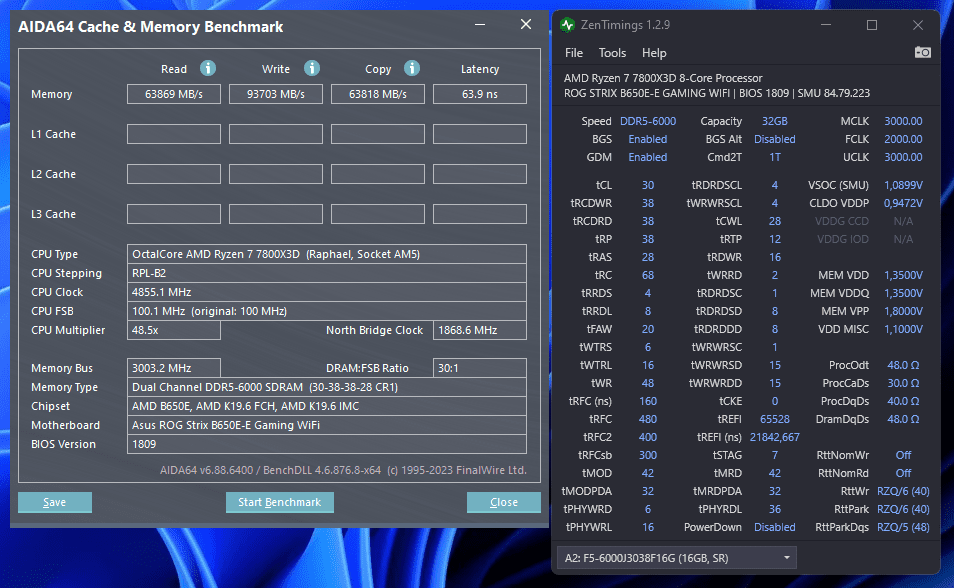
Task: Click the Memory Read 63869 MB/s field
Action: (x=173, y=94)
